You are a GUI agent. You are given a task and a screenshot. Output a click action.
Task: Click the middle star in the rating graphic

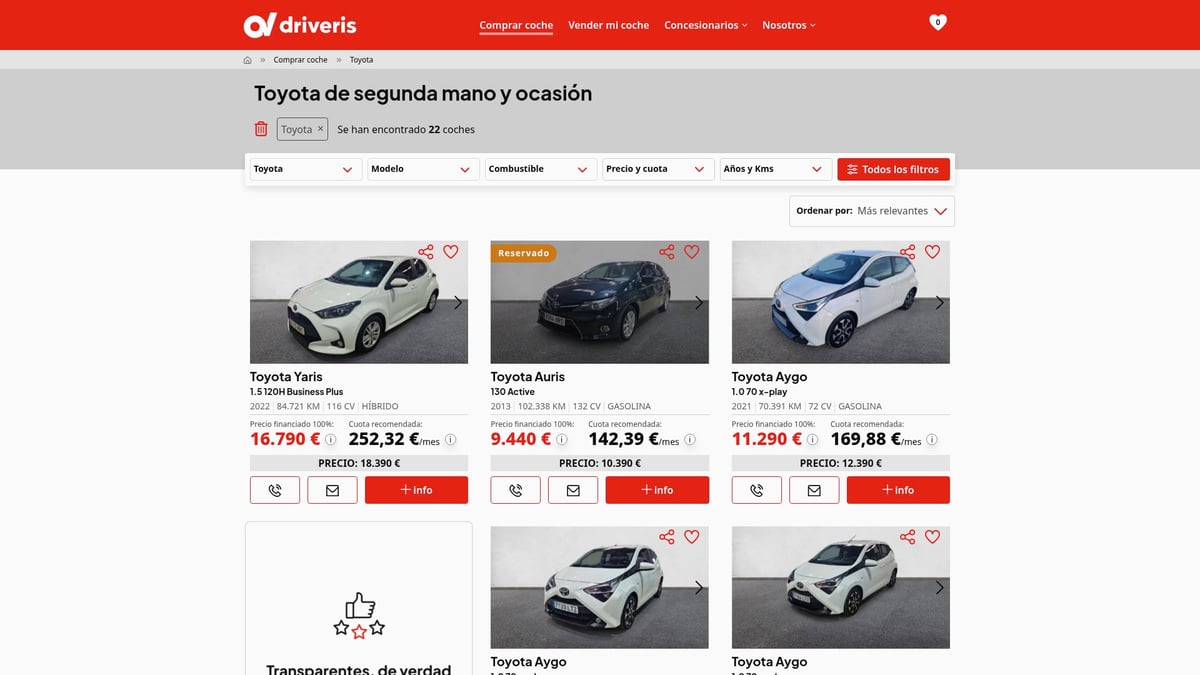pos(358,629)
